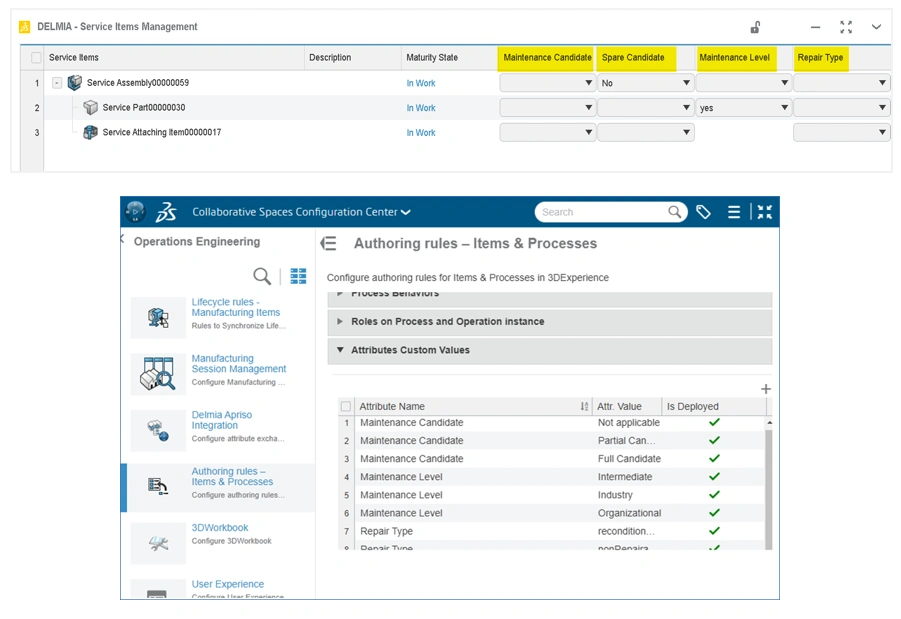The image size is (901, 619).
Task: Click the collapse/minimize arrows icon in the top bar
Action: (x=765, y=212)
